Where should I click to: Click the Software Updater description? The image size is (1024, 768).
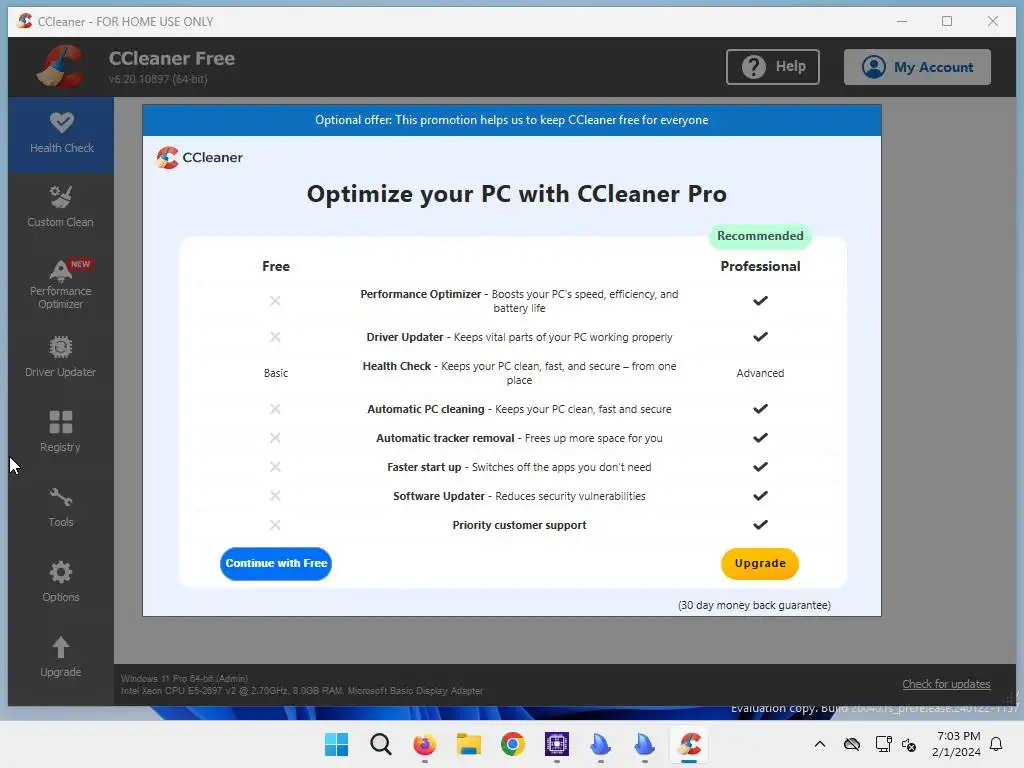point(519,496)
